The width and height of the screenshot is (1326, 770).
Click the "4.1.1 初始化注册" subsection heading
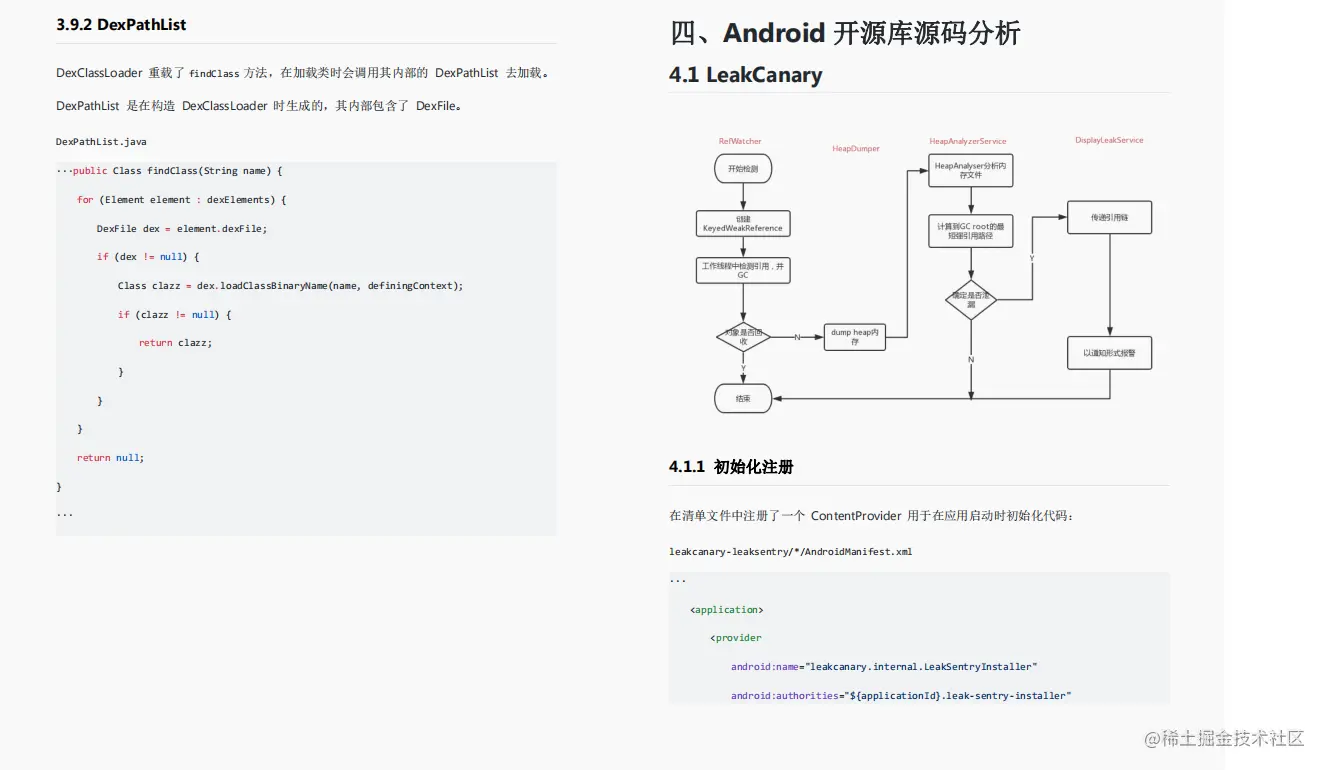(x=731, y=467)
